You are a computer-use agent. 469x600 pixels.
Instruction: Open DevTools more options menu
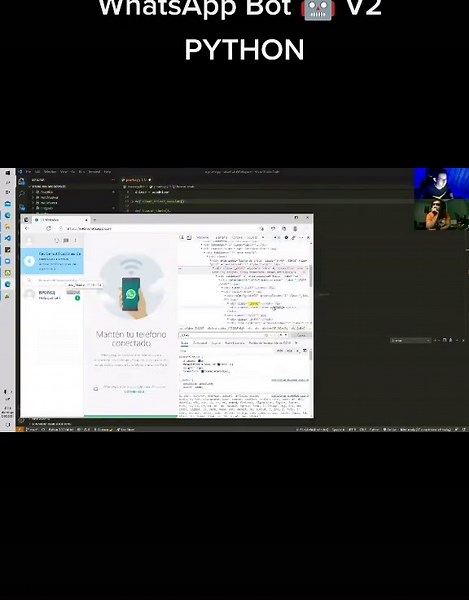pyautogui.click(x=301, y=238)
